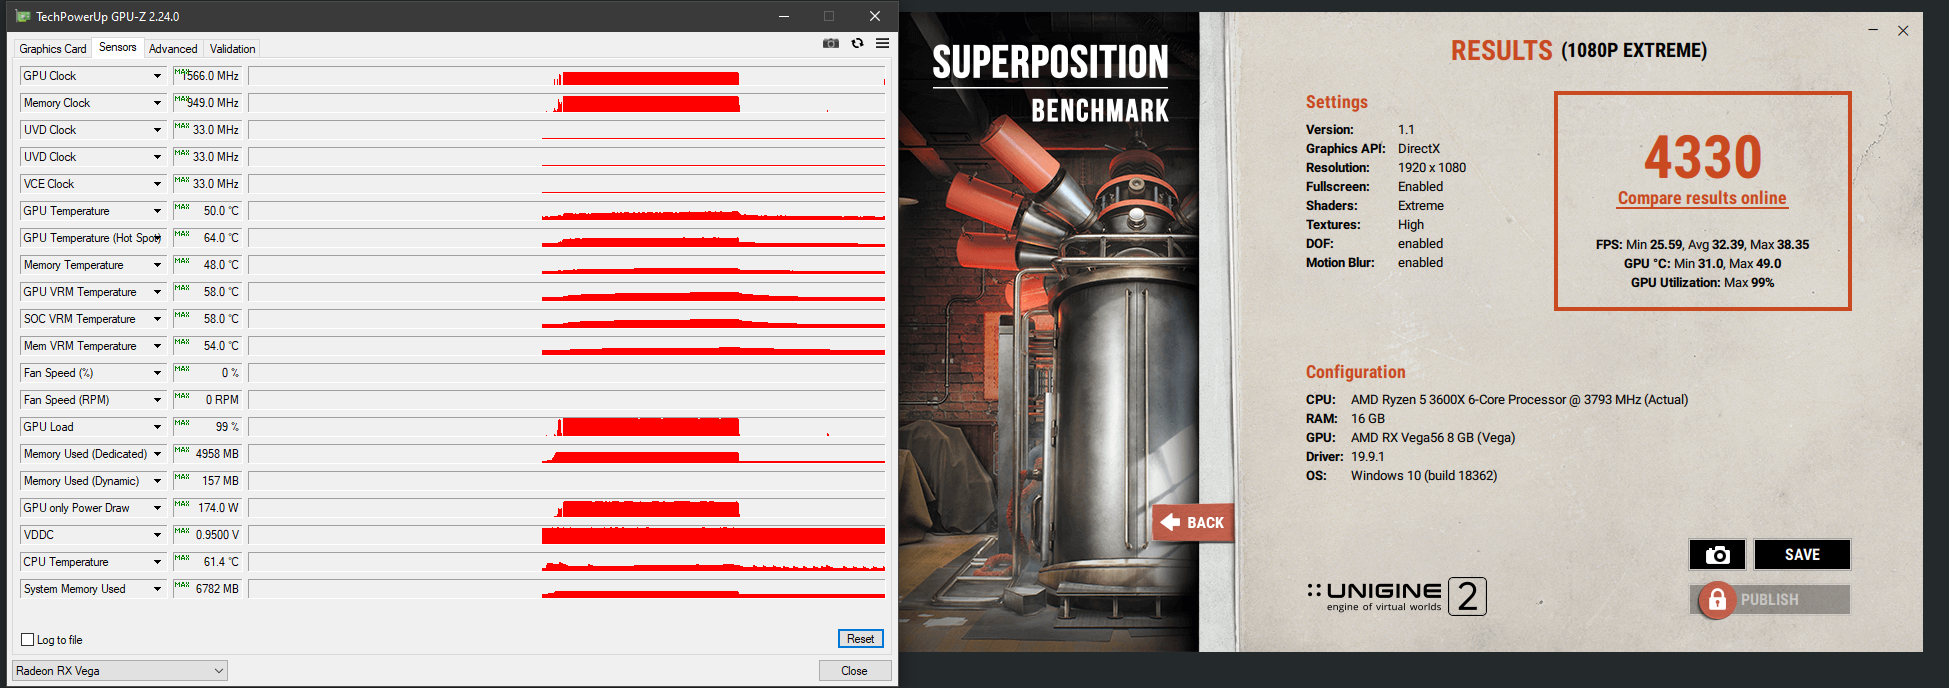Open the Validation tab
The height and width of the screenshot is (688, 1949).
(233, 49)
